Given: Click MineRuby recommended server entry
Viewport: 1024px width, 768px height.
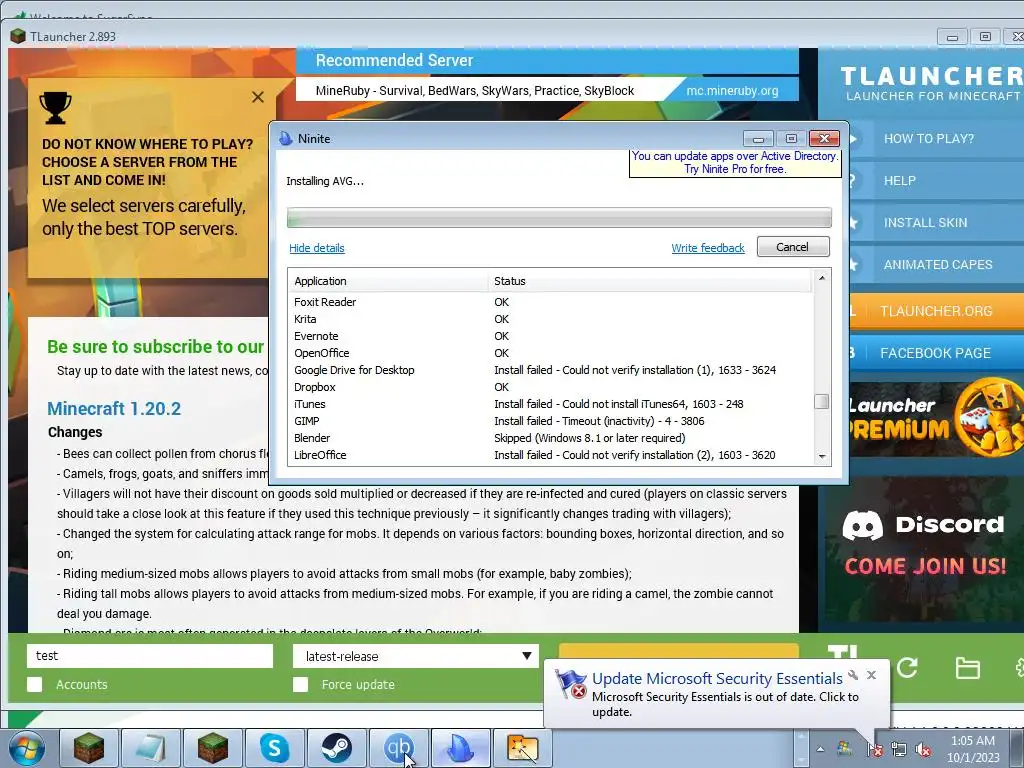Looking at the screenshot, I should pos(475,91).
